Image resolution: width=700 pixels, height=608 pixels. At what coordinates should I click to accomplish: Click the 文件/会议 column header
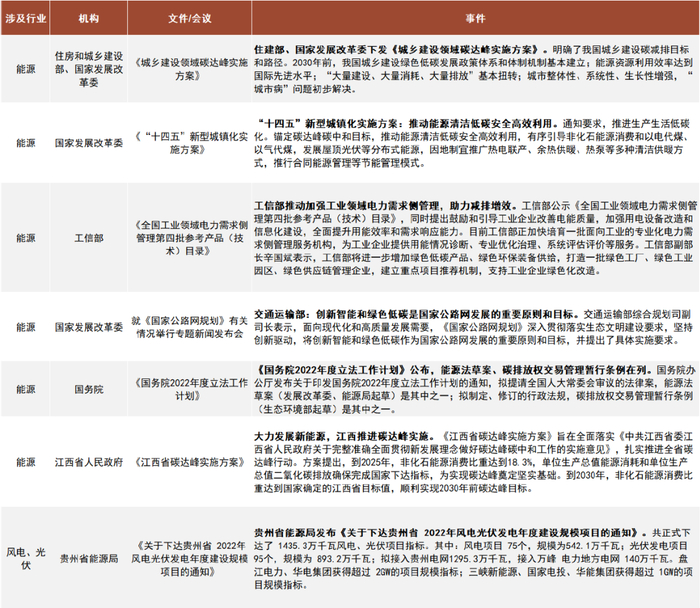tap(189, 18)
